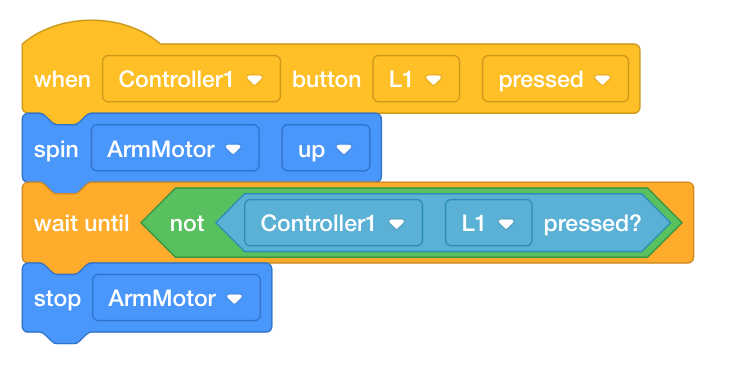Image resolution: width=732 pixels, height=368 pixels.
Task: Open the Controller1 dropdown inside the pressed? block
Action: coord(333,223)
